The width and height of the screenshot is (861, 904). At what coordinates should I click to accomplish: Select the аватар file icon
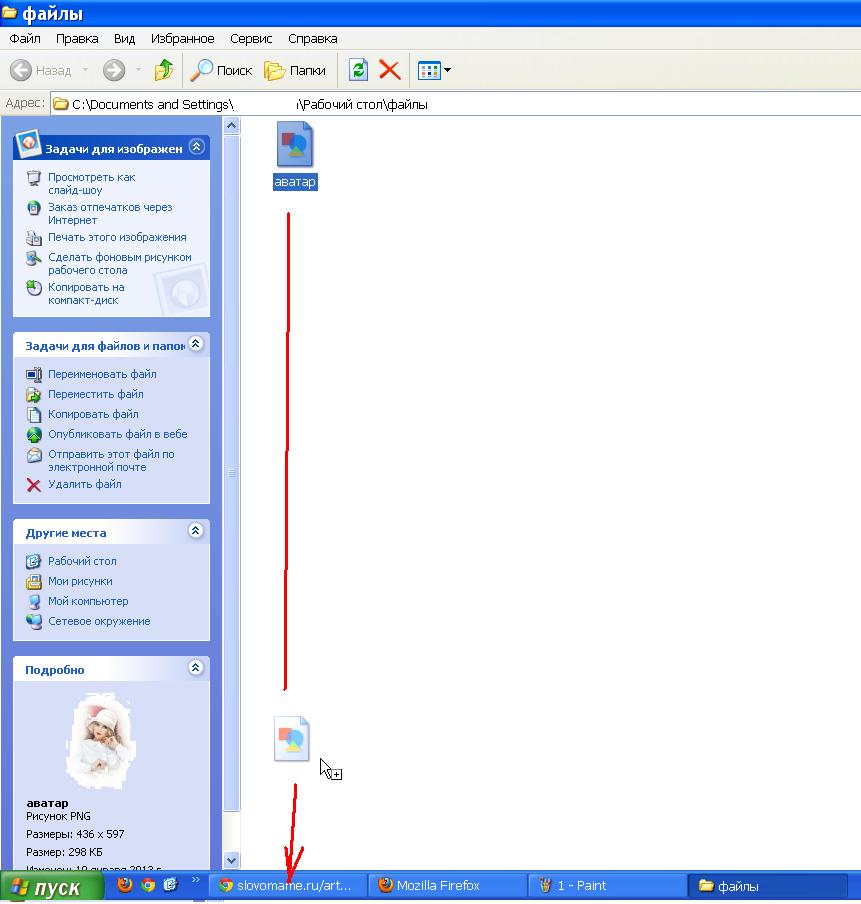point(295,144)
